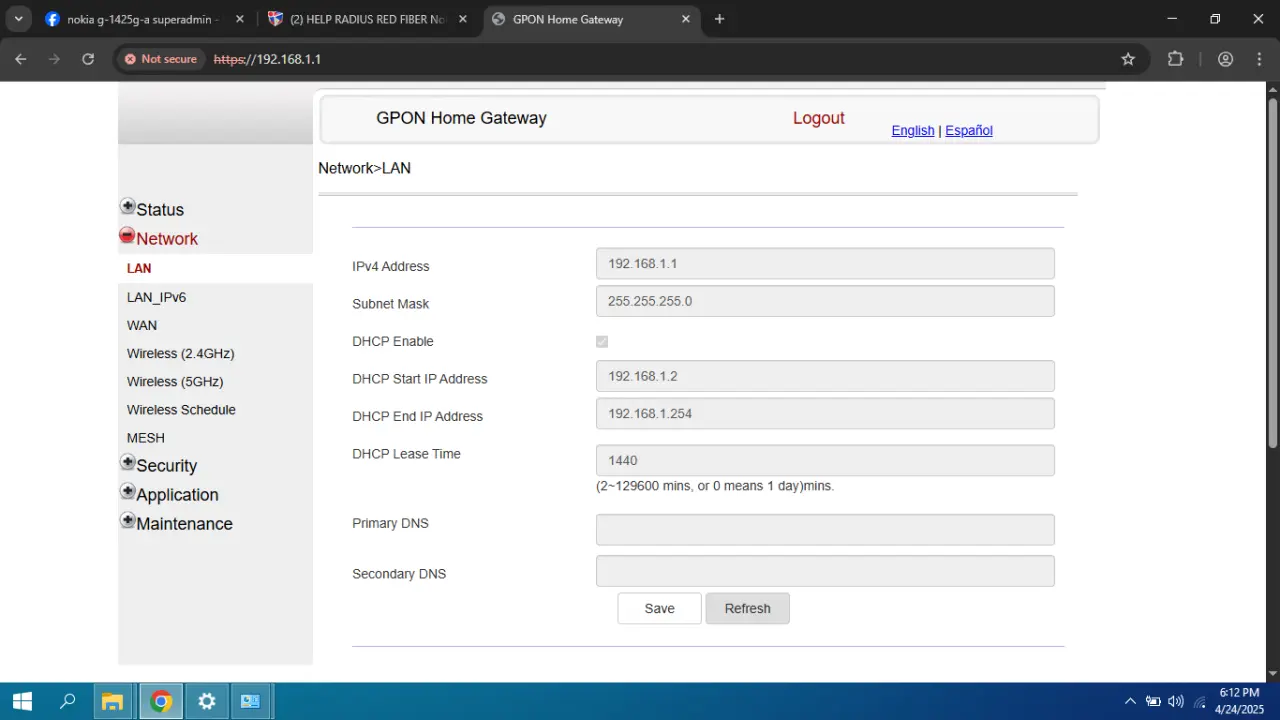Open Windows taskbar search
The image size is (1280, 720).
(67, 701)
